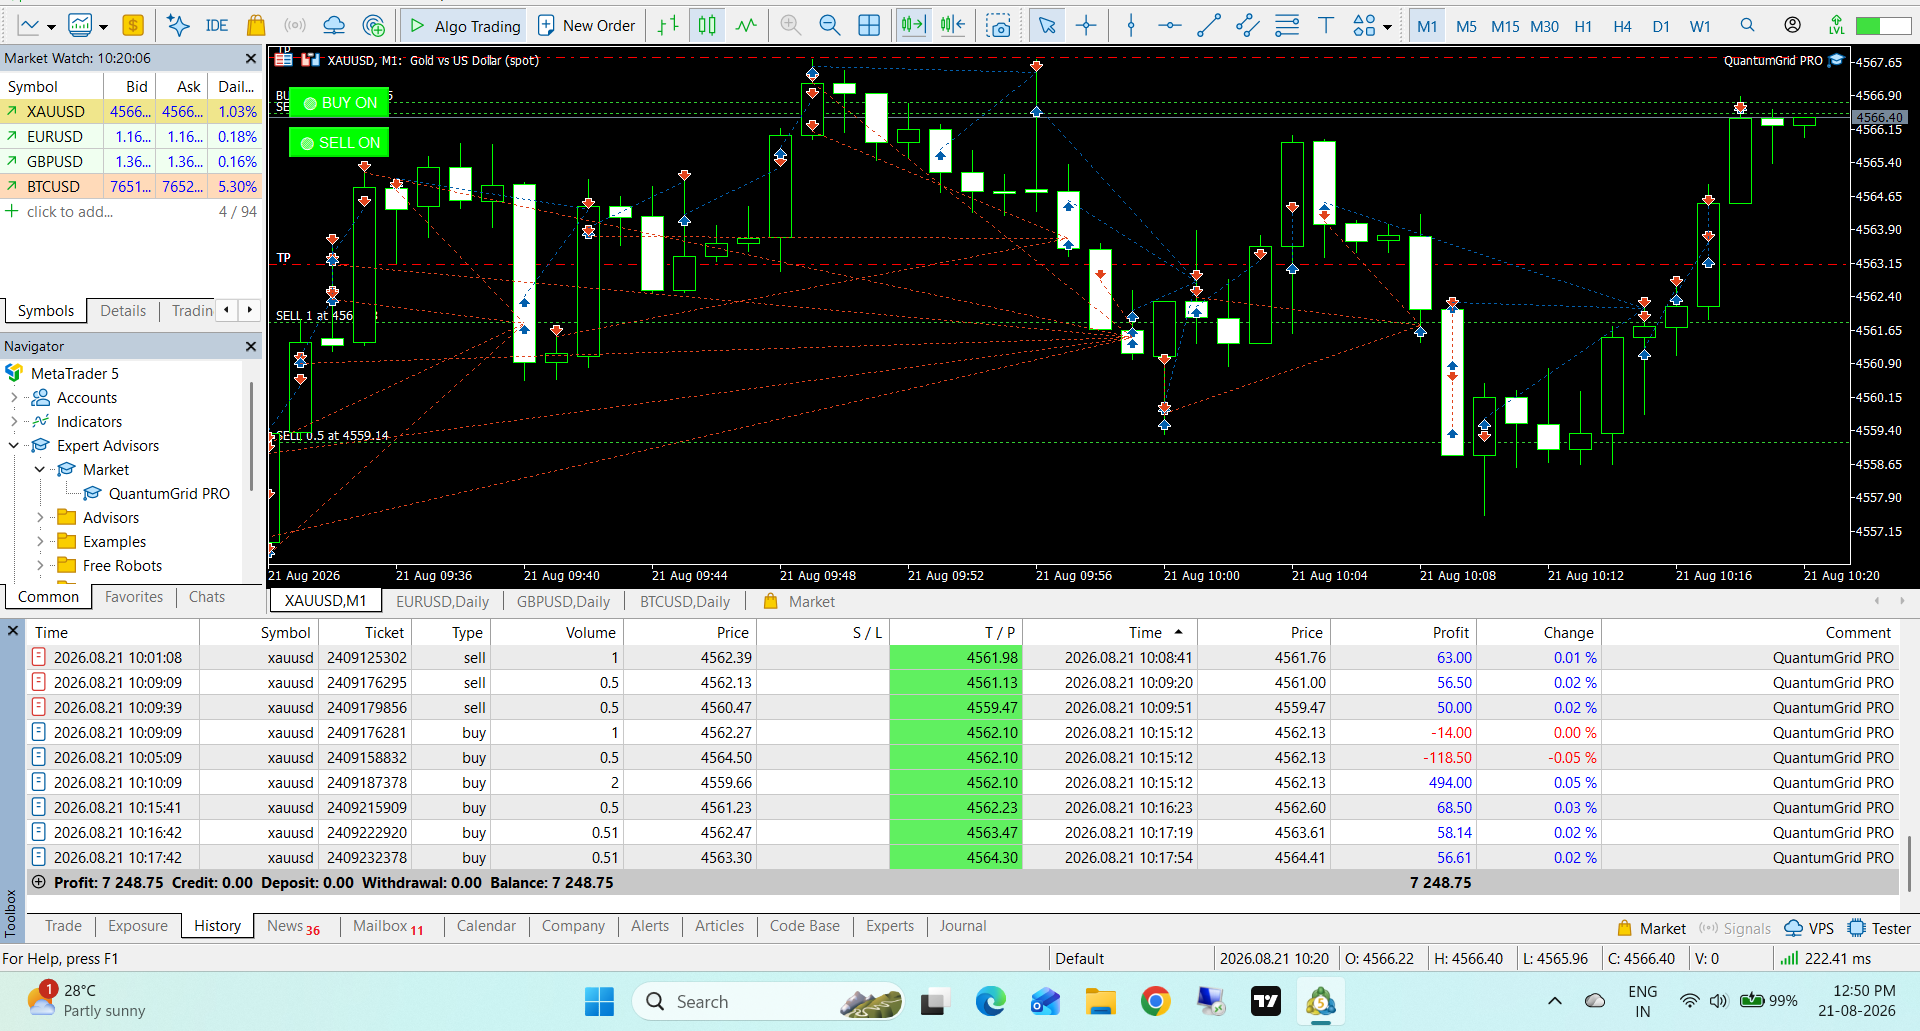This screenshot has height=1031, width=1920.
Task: Open the tile windows grid icon
Action: 869,26
